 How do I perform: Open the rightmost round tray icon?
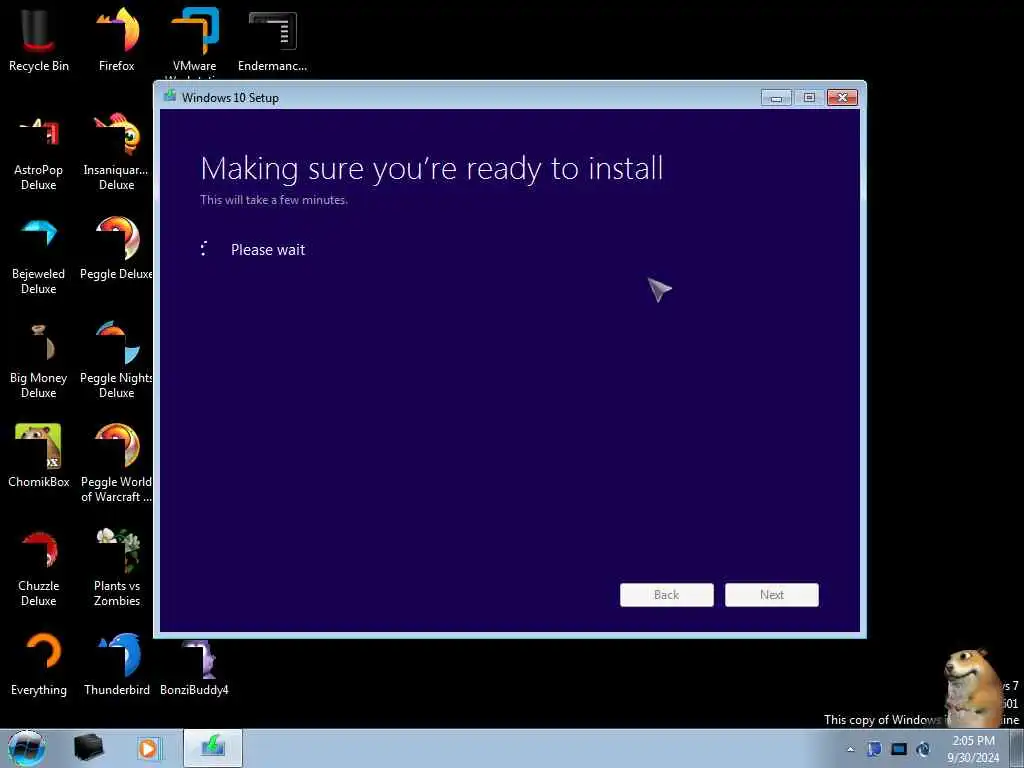tap(923, 749)
